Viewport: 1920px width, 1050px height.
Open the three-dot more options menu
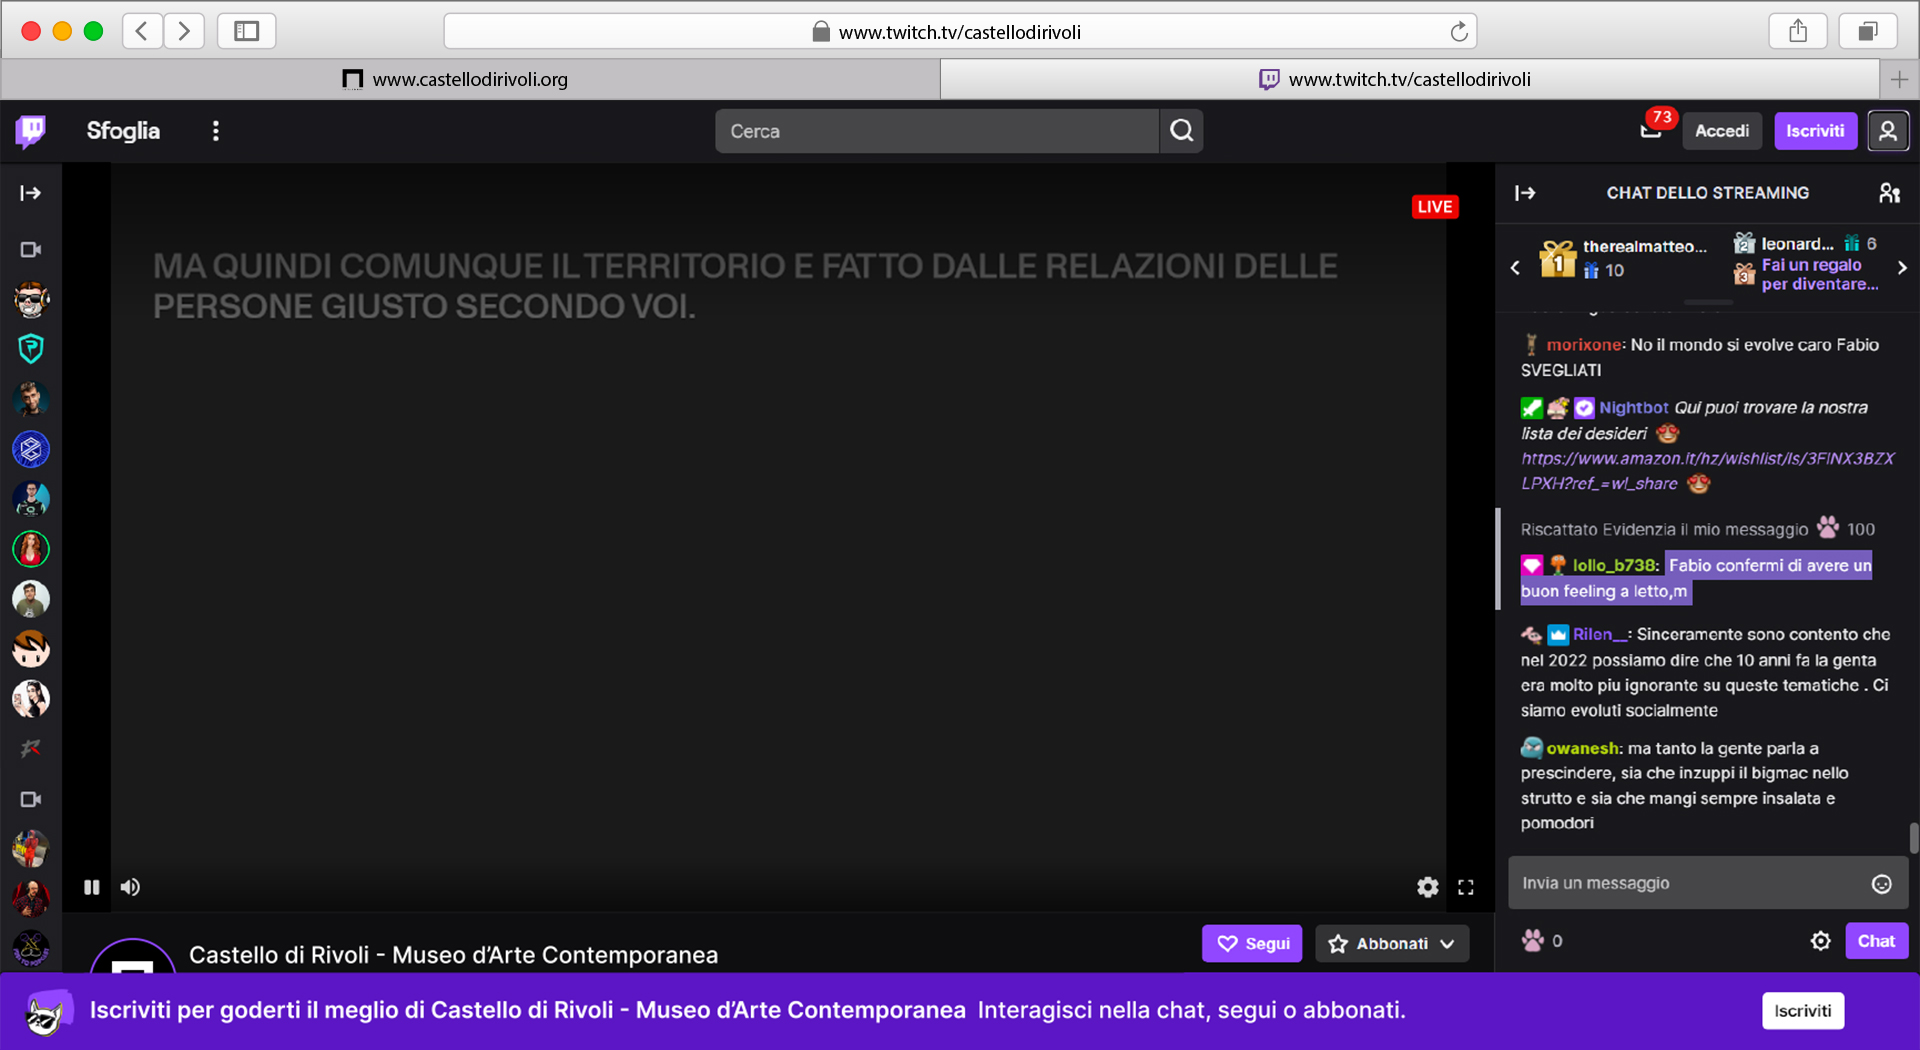[x=216, y=131]
